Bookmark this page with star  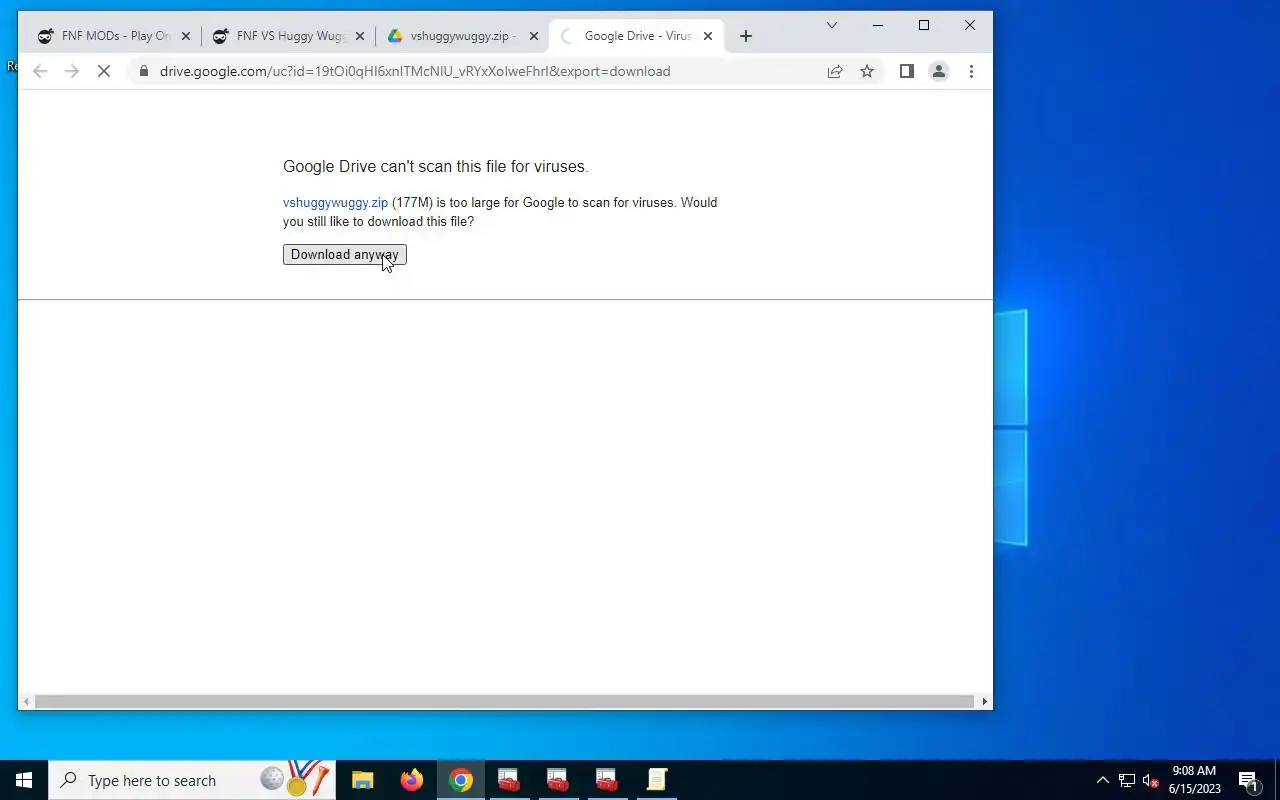[x=867, y=71]
